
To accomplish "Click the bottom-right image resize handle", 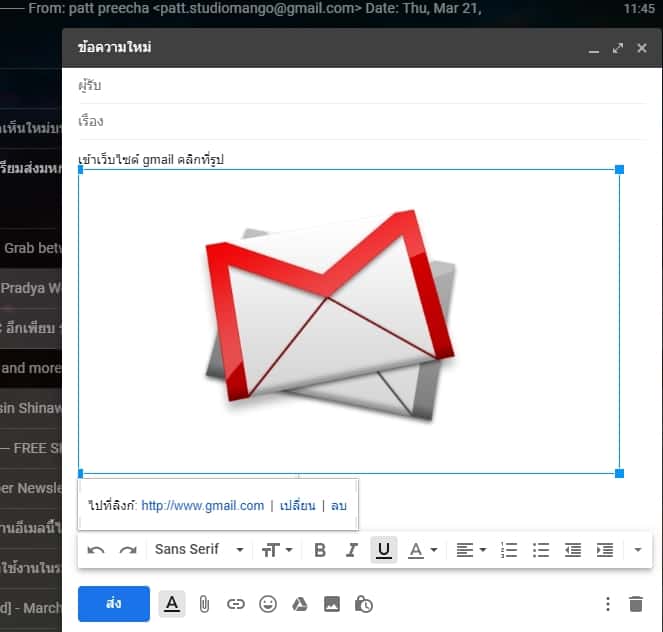I will [619, 473].
